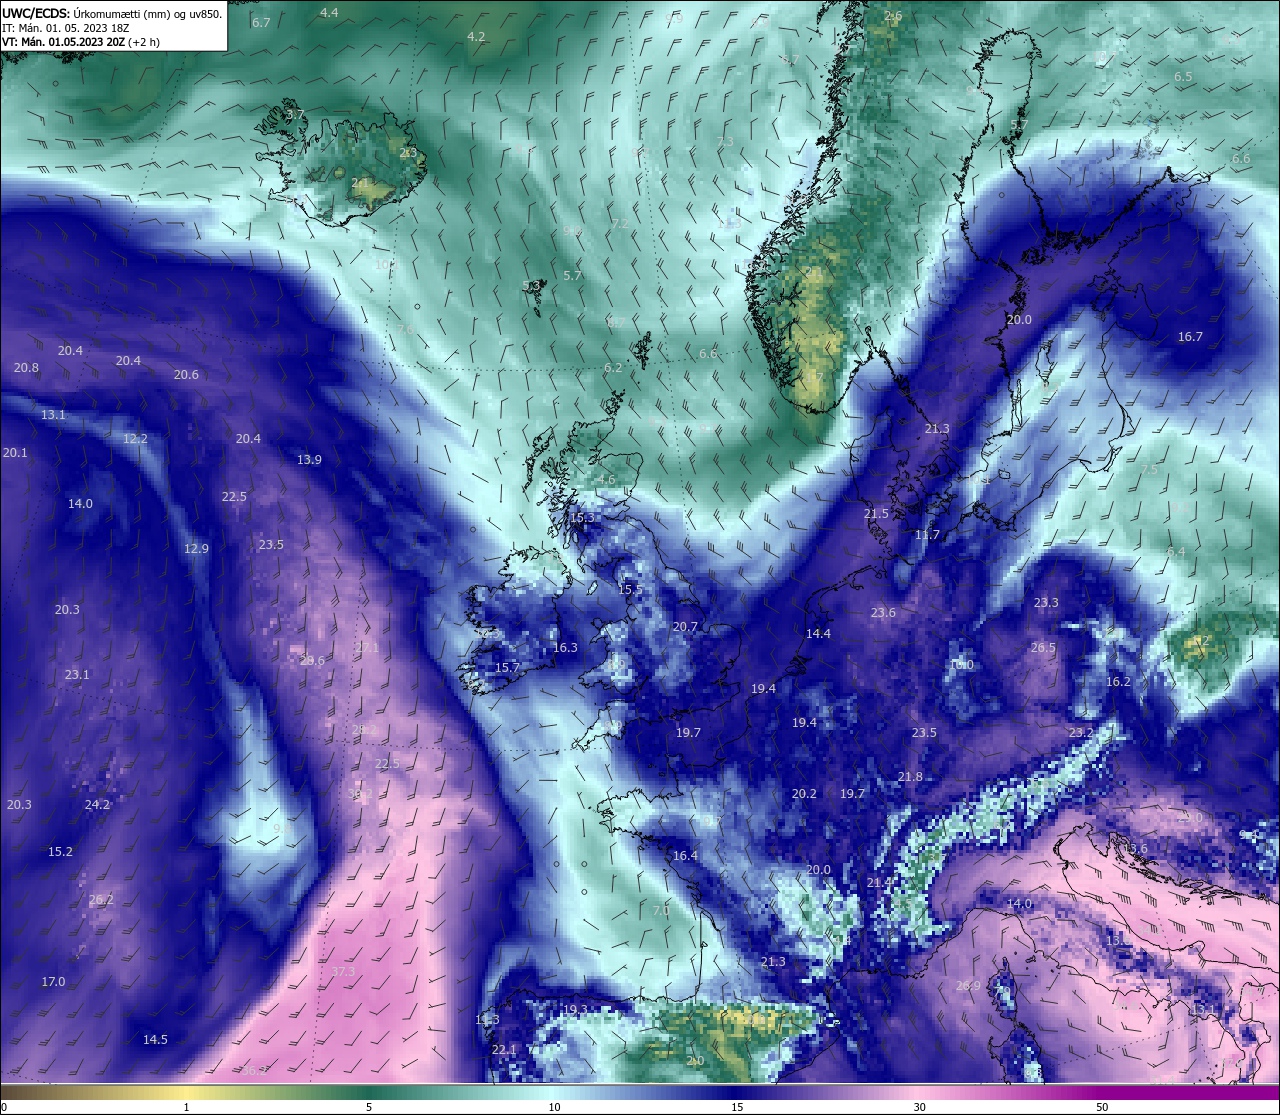Click the 16.2 data value
1280x1115 pixels.
coord(1118,682)
